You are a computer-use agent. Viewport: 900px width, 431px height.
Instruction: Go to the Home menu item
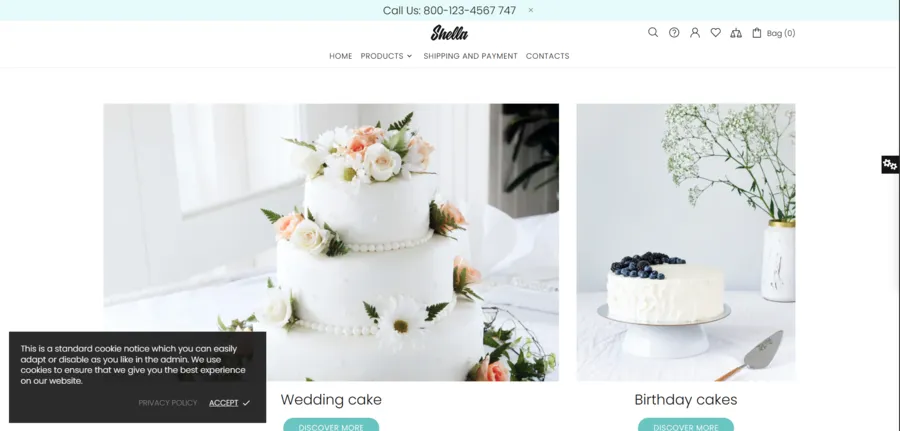tap(340, 56)
